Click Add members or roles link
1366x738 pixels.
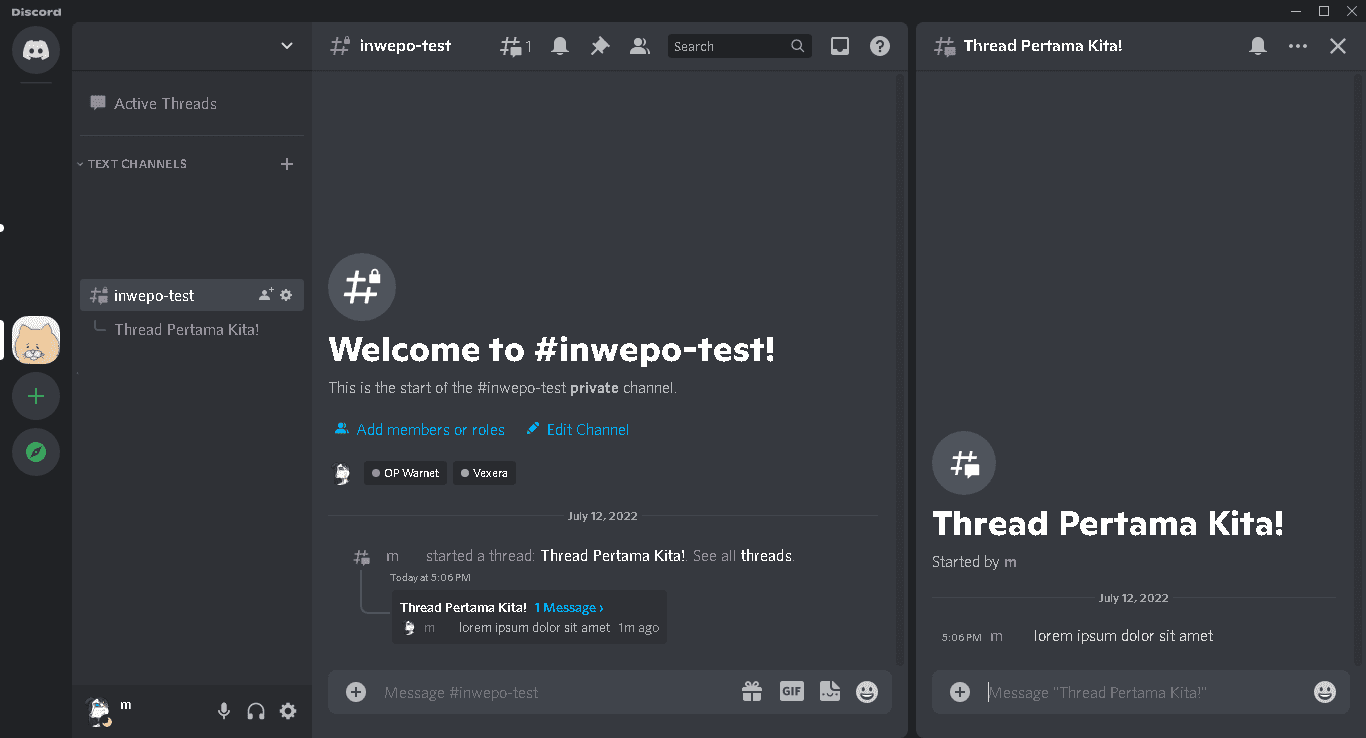(420, 430)
